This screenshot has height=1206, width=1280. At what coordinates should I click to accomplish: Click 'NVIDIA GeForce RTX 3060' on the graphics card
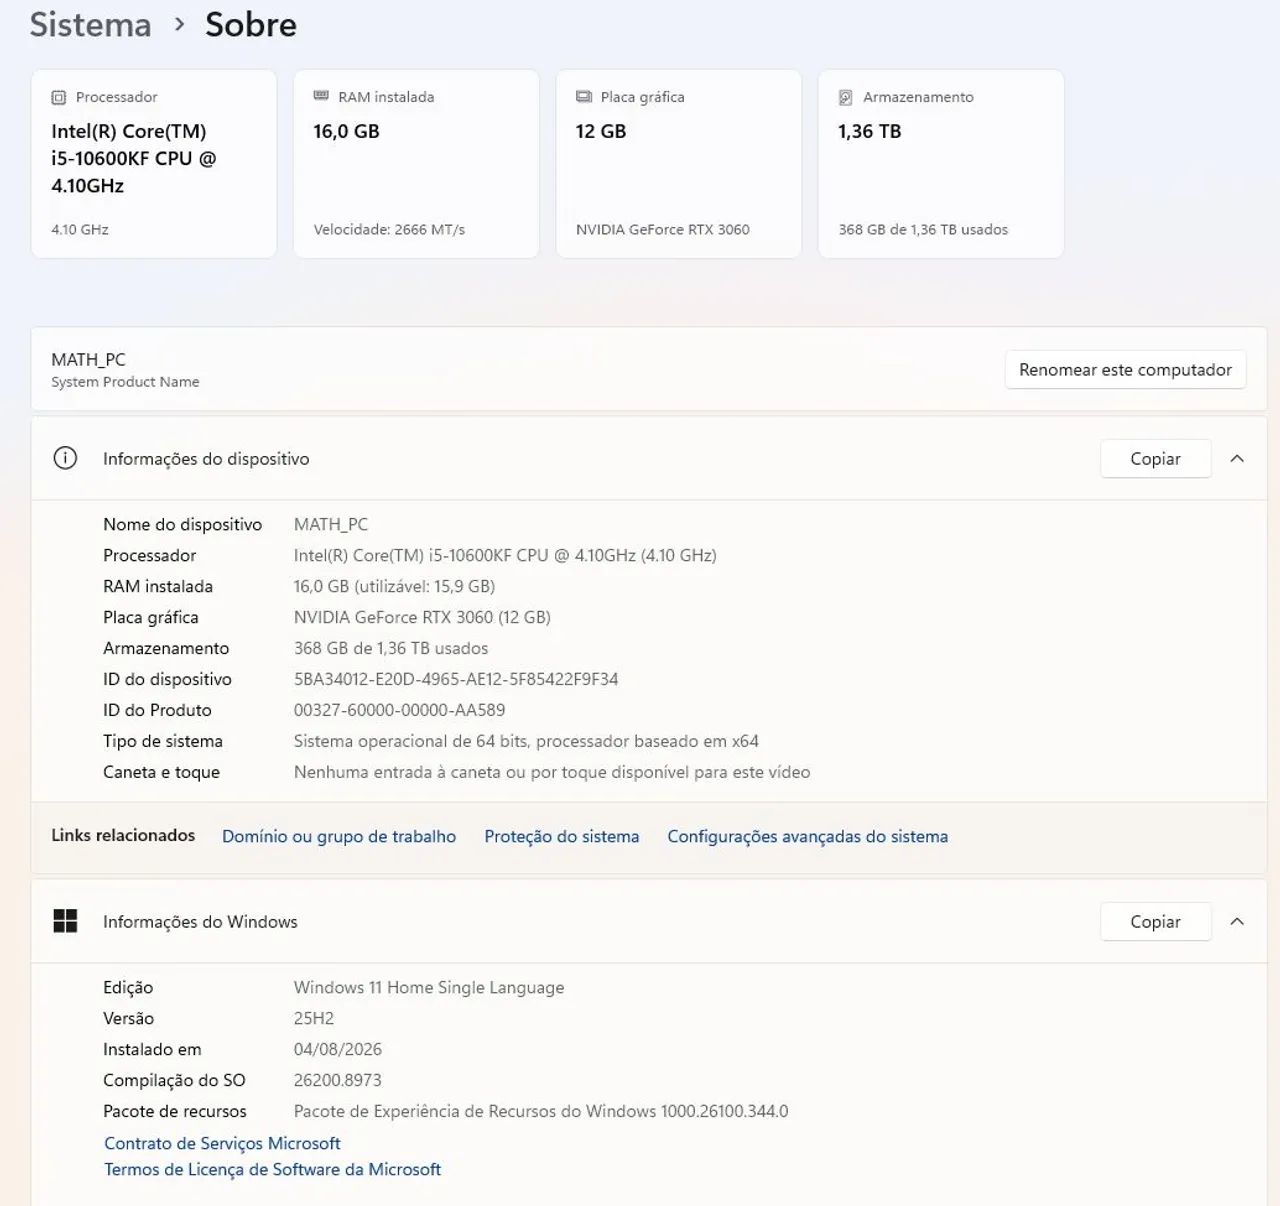(x=663, y=229)
